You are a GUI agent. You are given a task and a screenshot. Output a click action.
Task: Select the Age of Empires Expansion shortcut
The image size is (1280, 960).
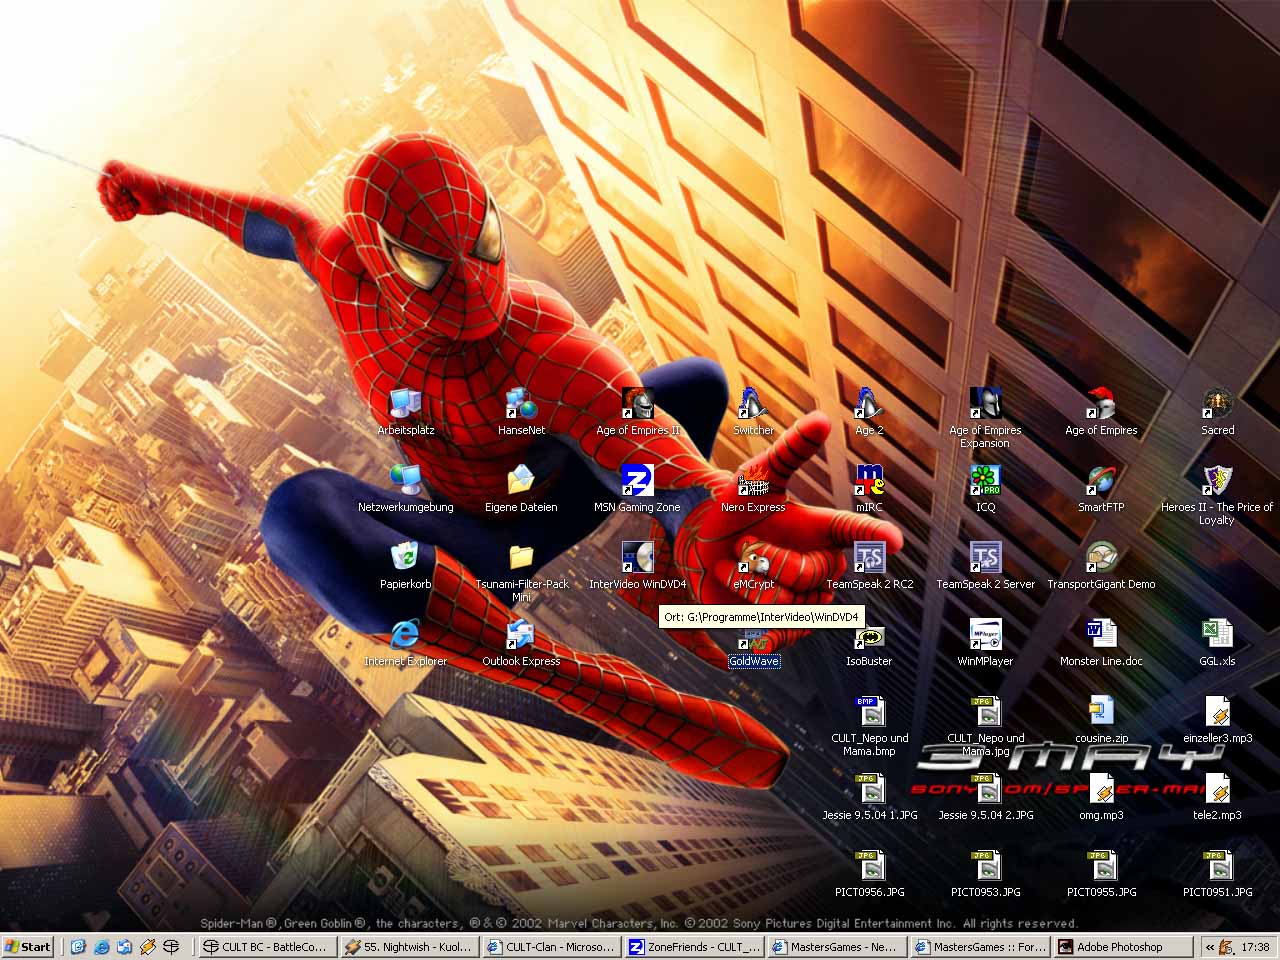pyautogui.click(x=985, y=418)
